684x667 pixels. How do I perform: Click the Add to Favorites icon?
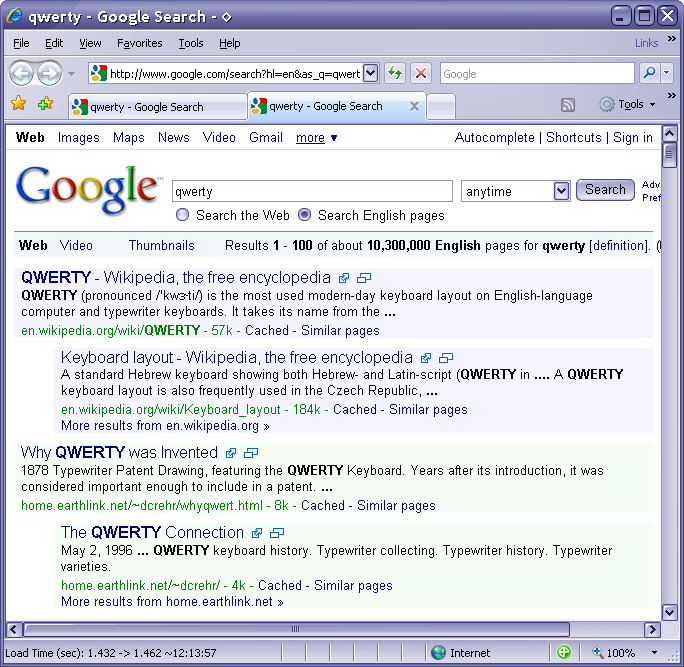[x=45, y=104]
